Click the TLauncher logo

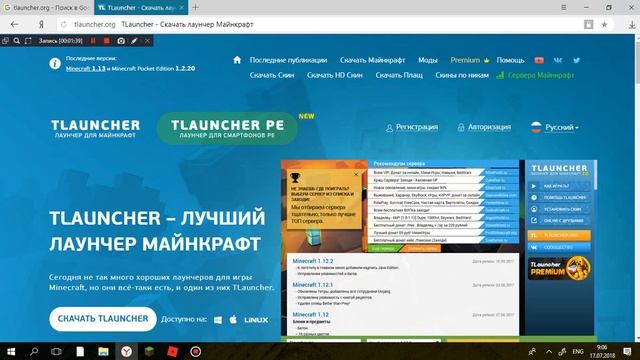click(96, 128)
